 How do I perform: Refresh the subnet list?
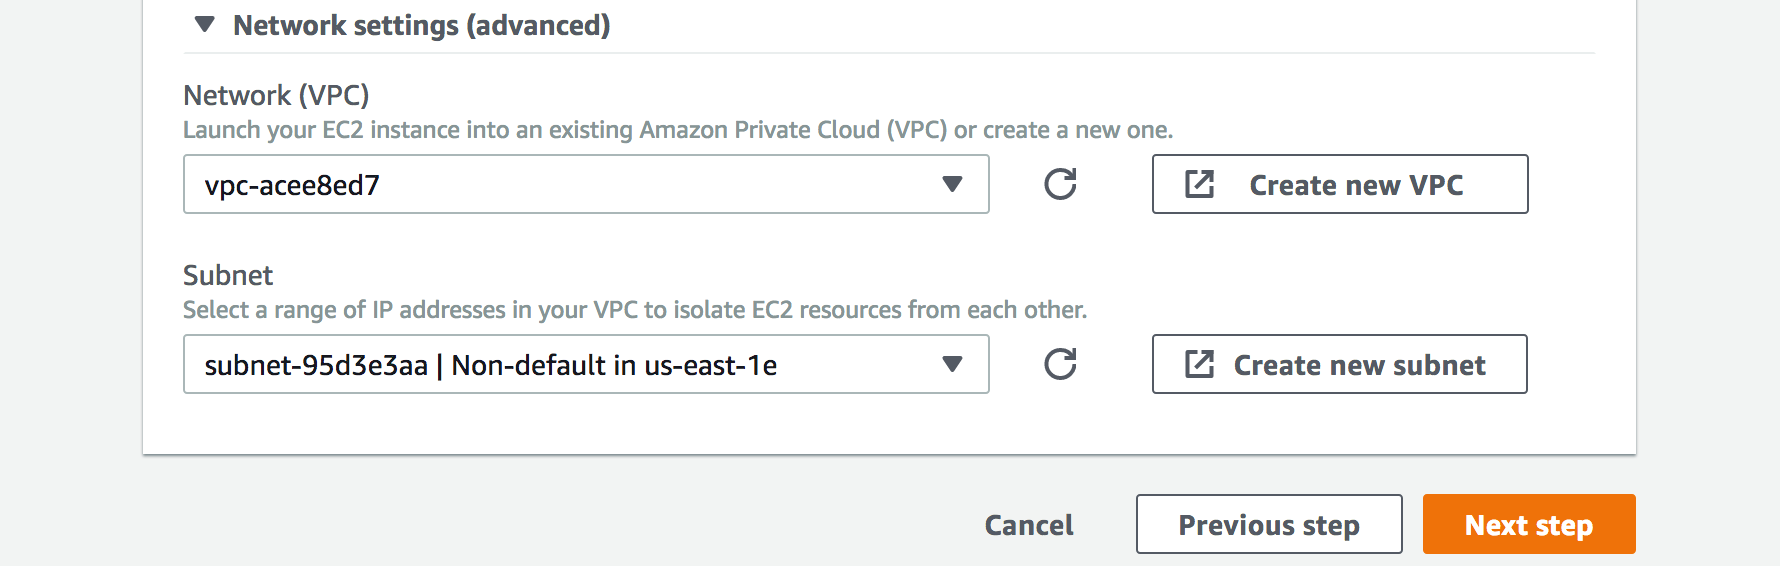point(1060,364)
